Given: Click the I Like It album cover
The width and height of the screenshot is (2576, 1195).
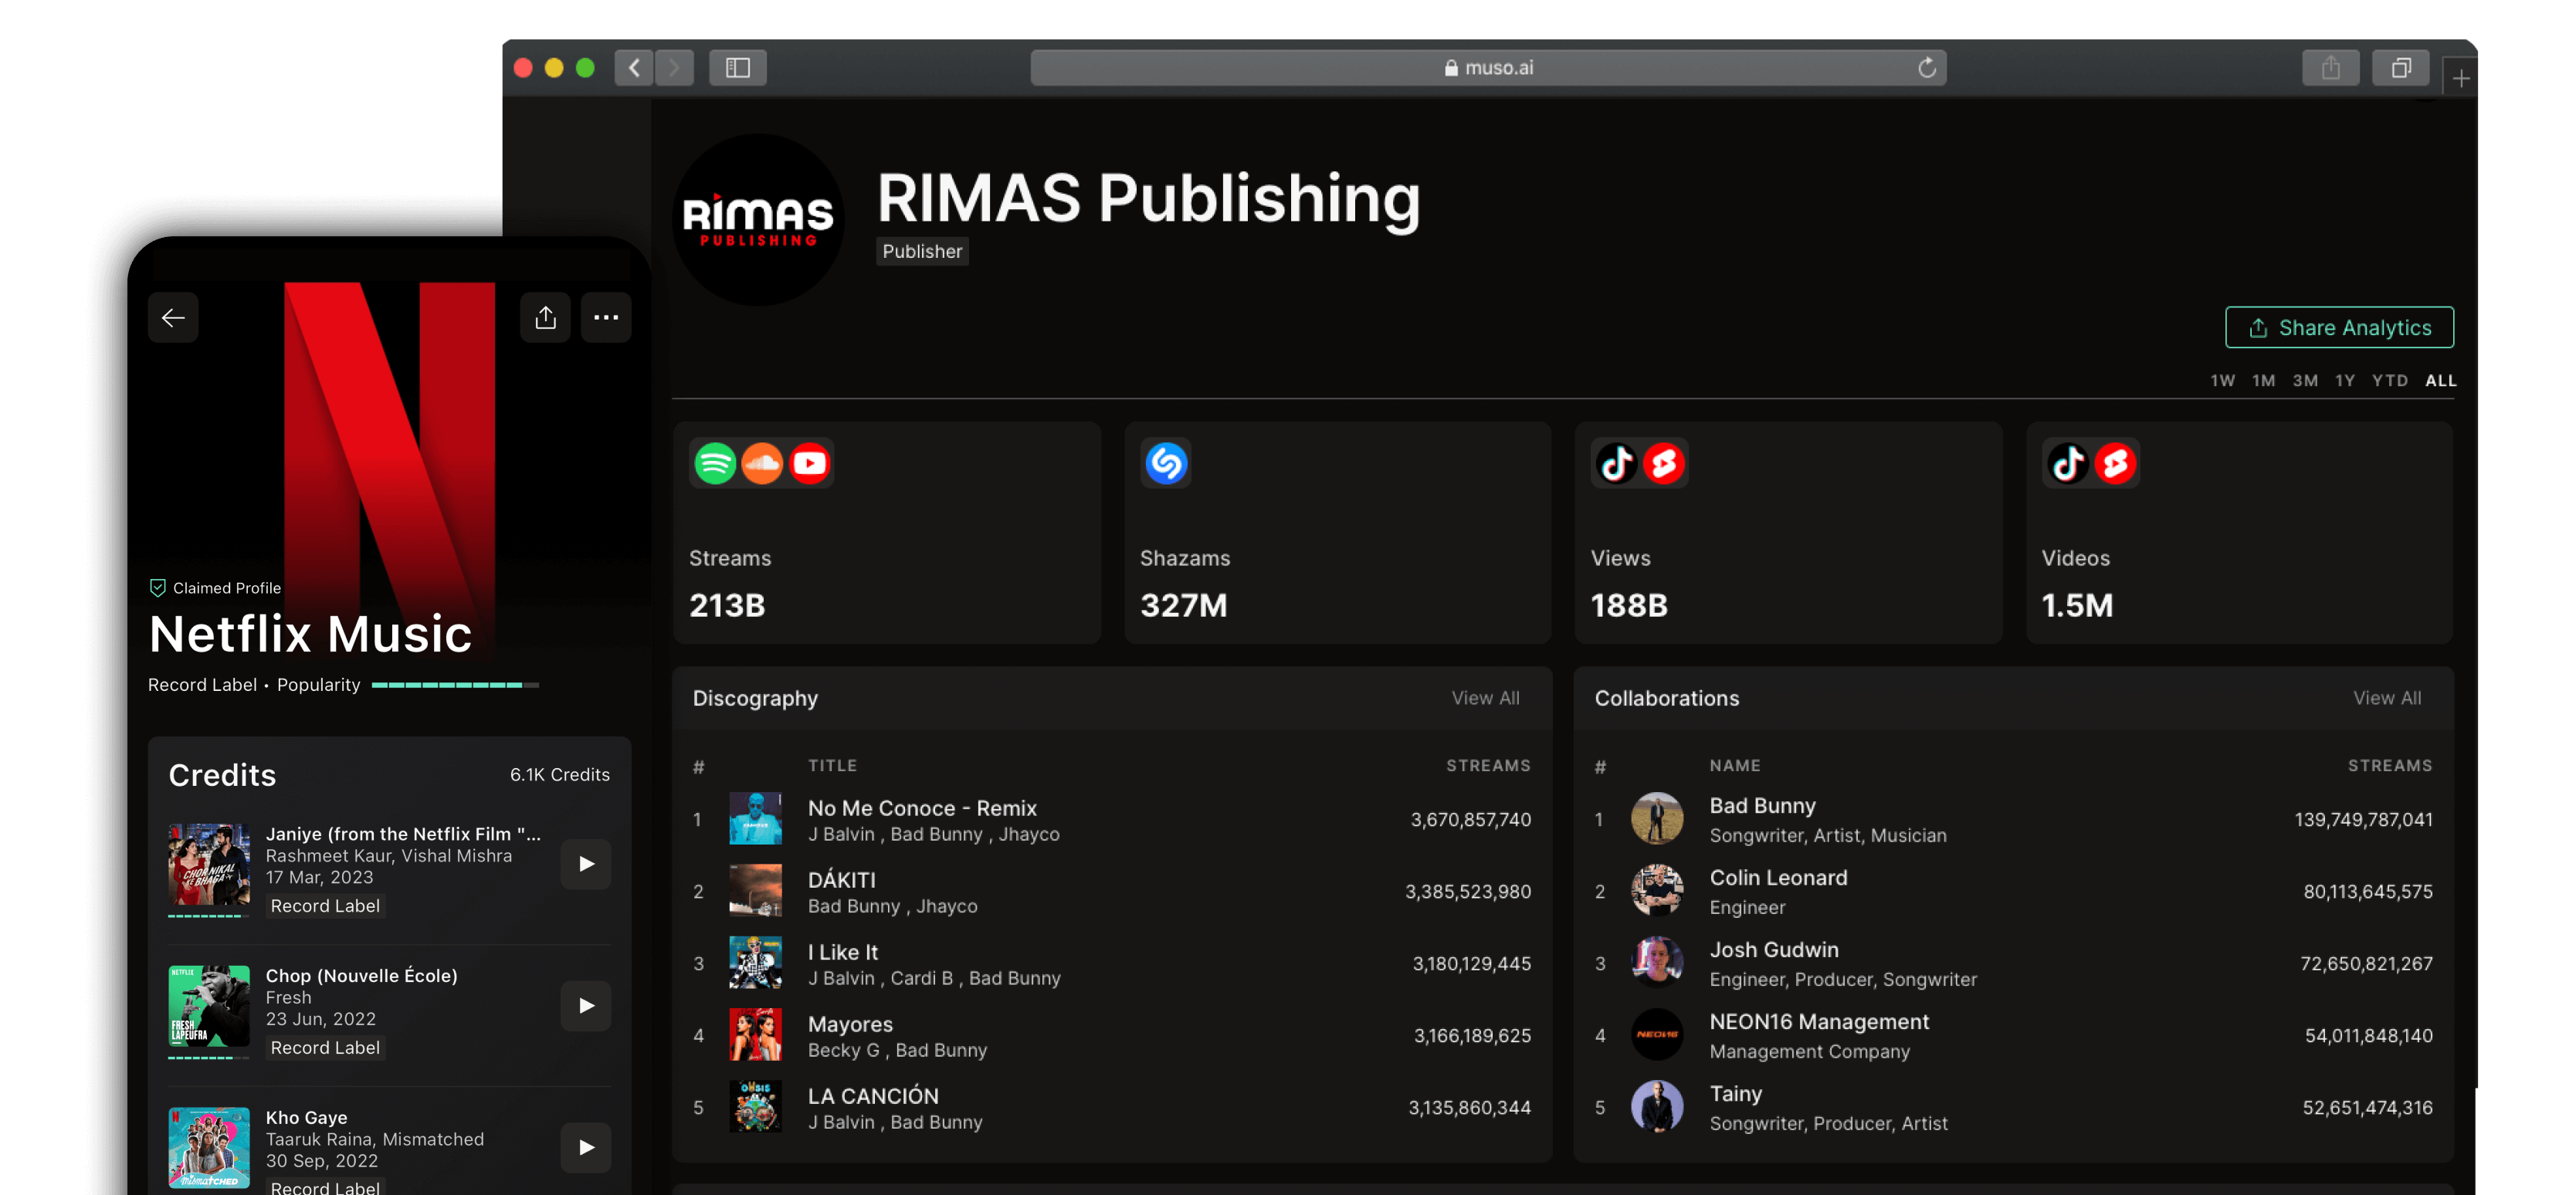Looking at the screenshot, I should [755, 963].
